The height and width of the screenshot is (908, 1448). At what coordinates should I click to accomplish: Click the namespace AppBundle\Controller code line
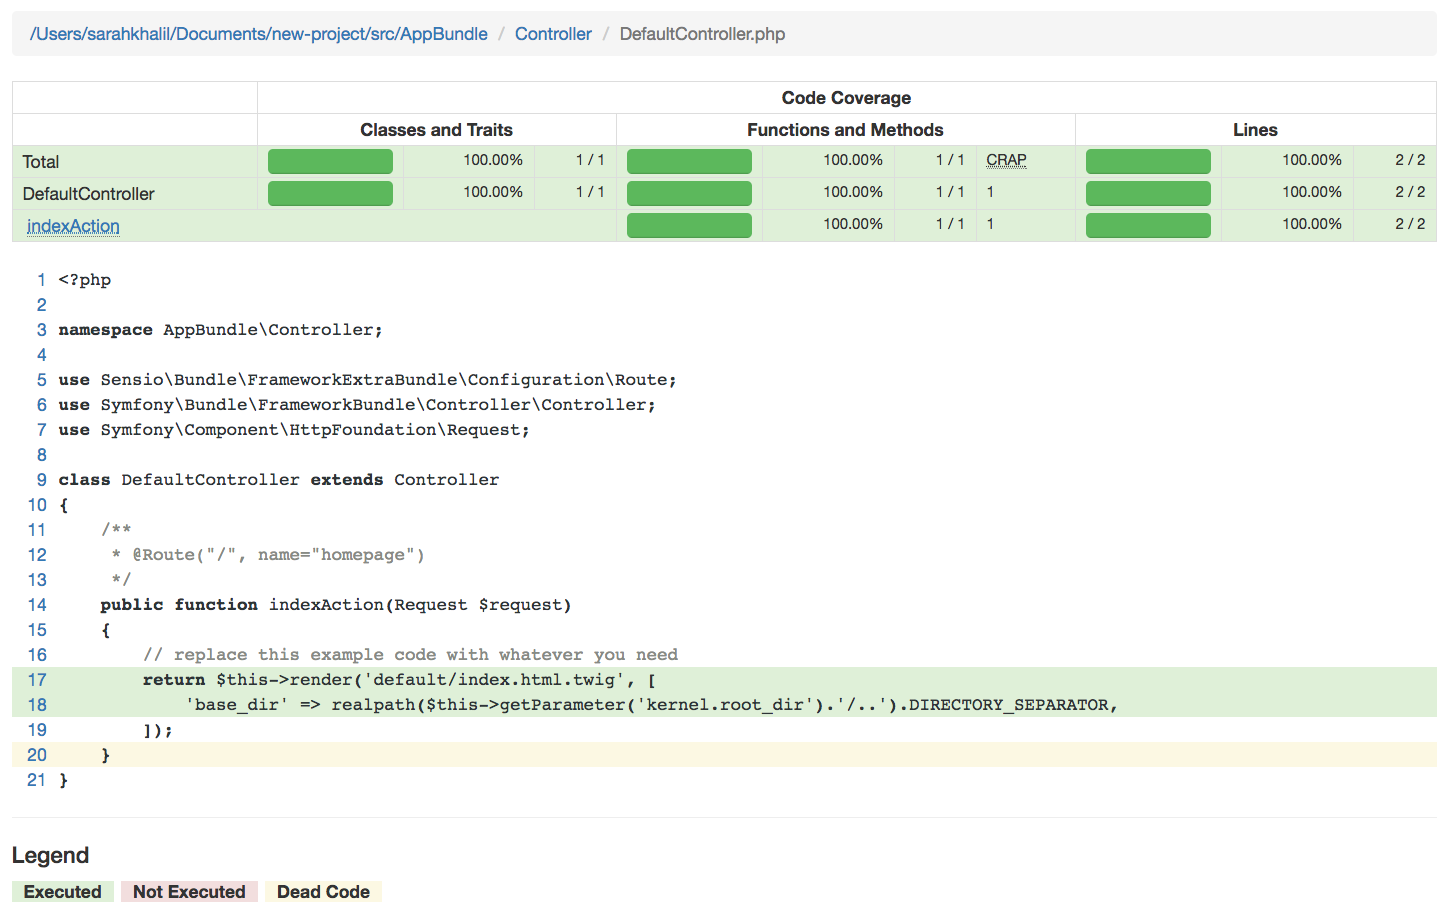[x=220, y=330]
